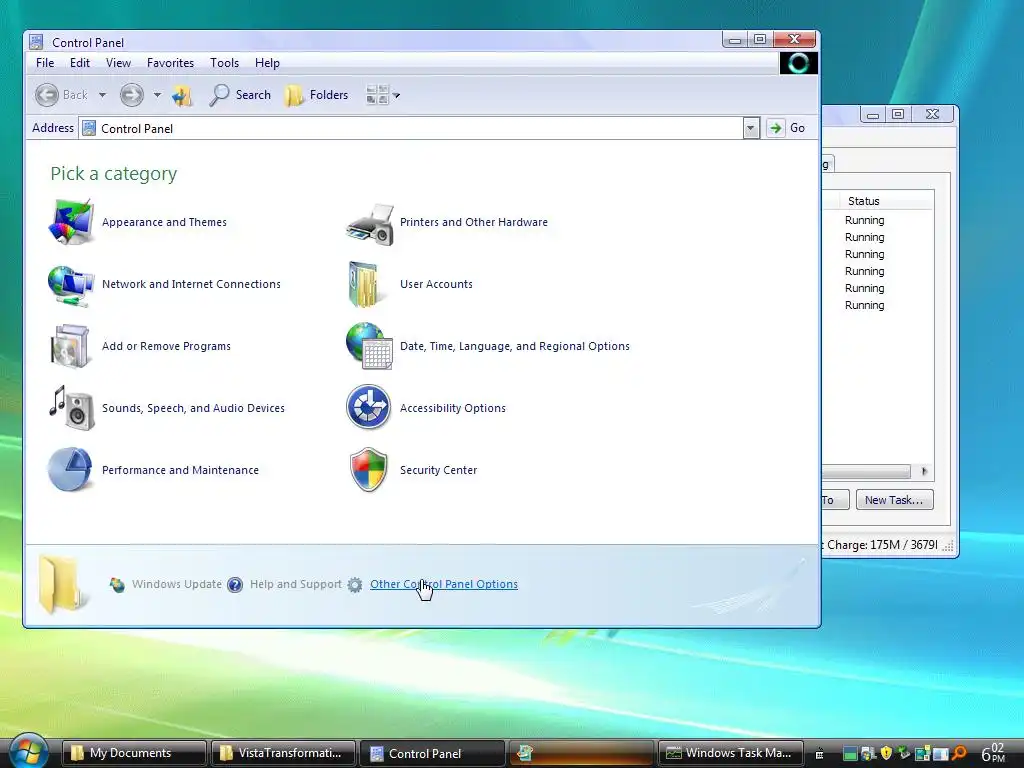
Task: Open the Windows Update link
Action: 177,584
